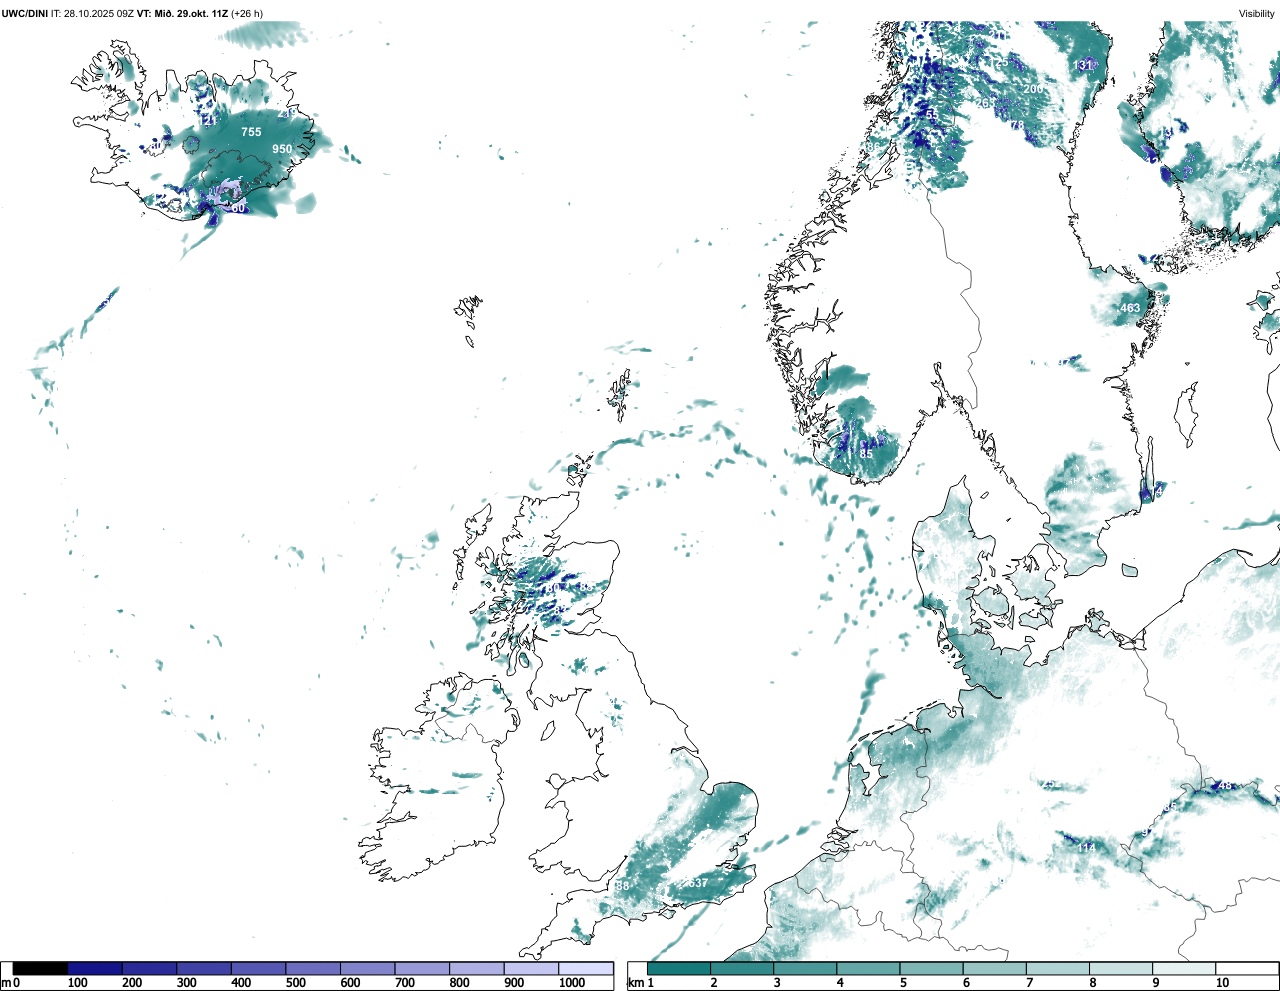The image size is (1280, 991).
Task: Click the '48' value in the lower right
Action: point(1225,786)
